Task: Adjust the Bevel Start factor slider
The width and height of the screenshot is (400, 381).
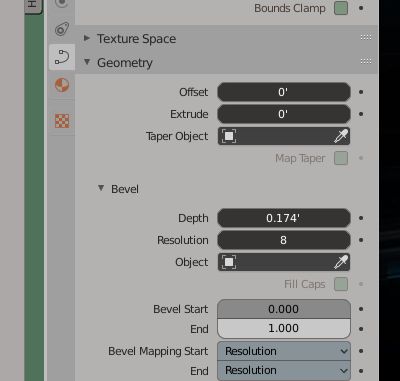Action: [284, 309]
